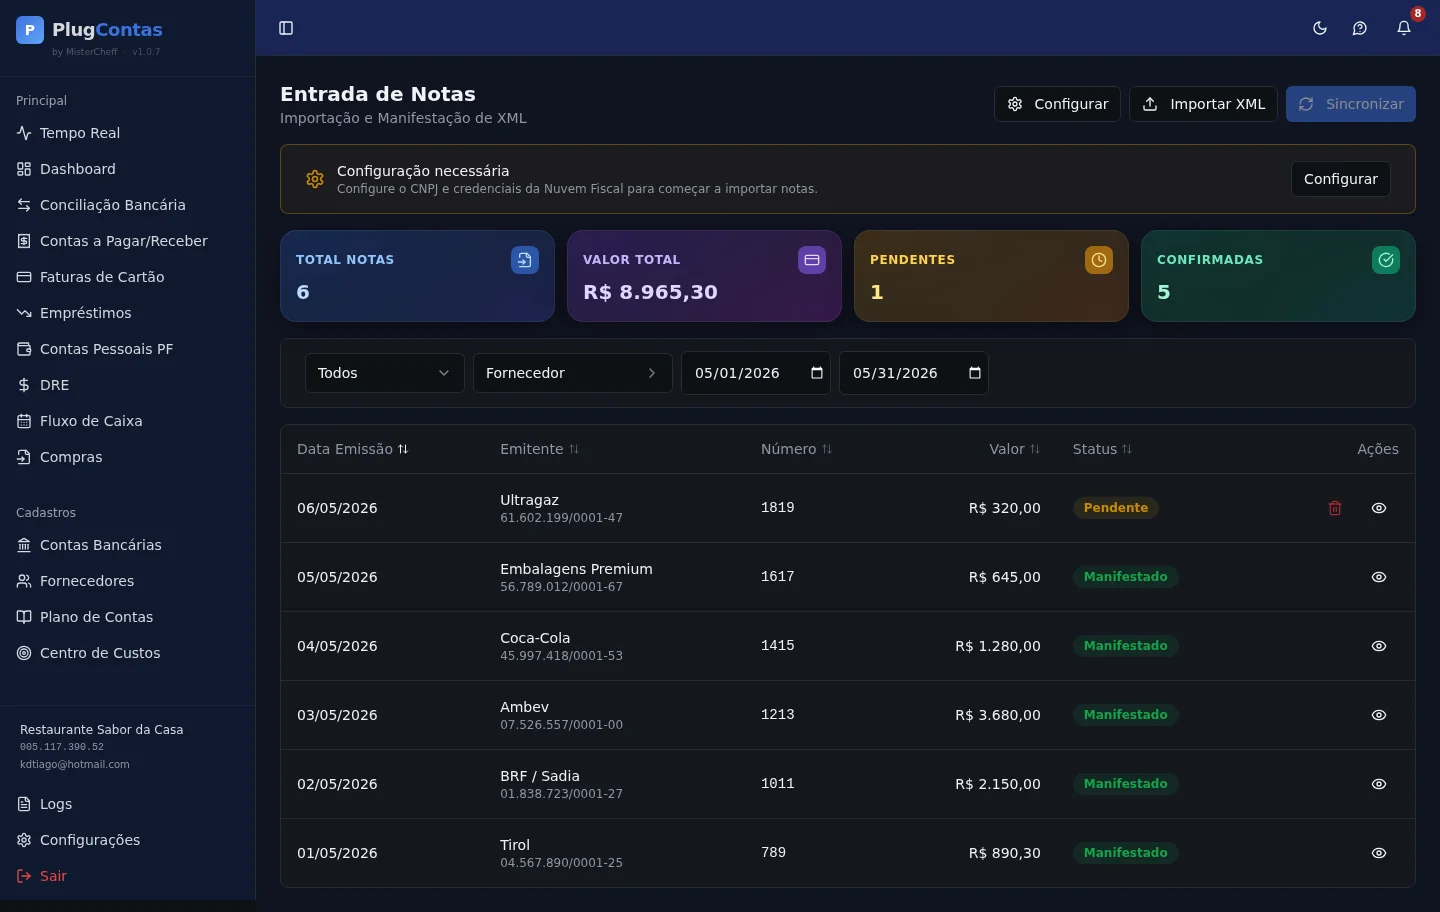Viewport: 1440px width, 912px height.
Task: Click header Configurar button with gear
Action: (1057, 104)
